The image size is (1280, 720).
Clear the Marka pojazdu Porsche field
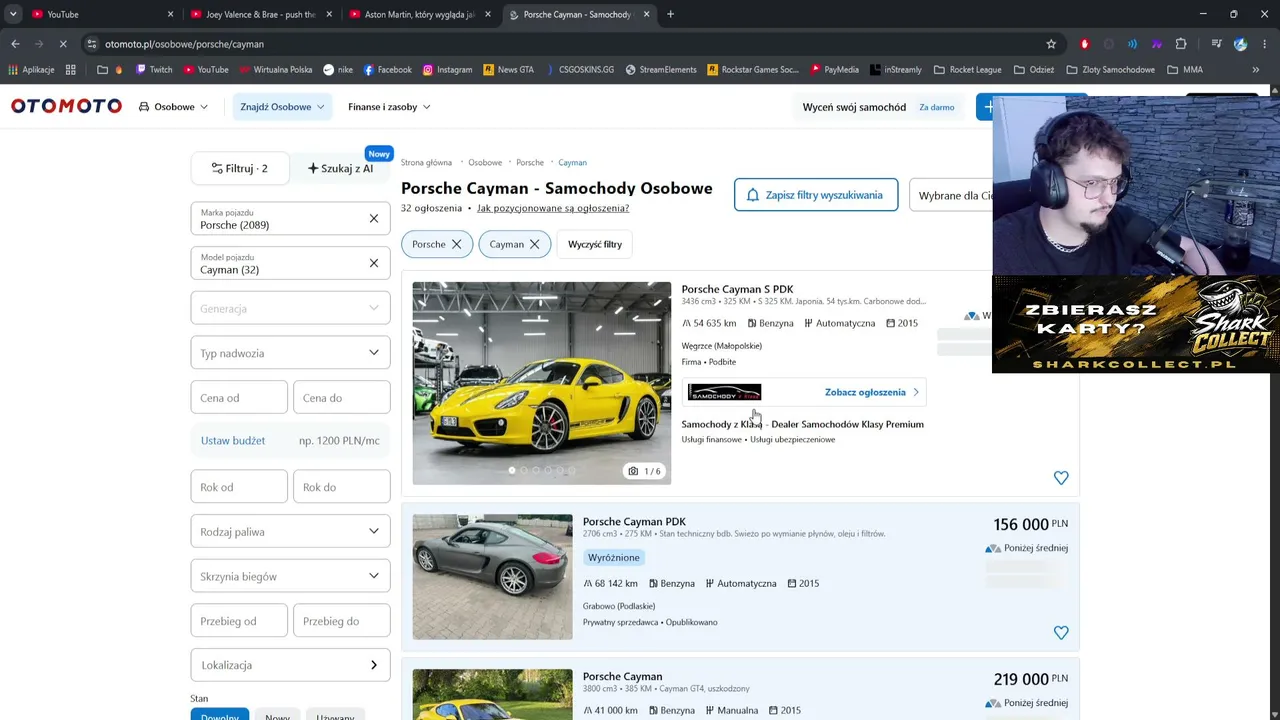pos(374,218)
